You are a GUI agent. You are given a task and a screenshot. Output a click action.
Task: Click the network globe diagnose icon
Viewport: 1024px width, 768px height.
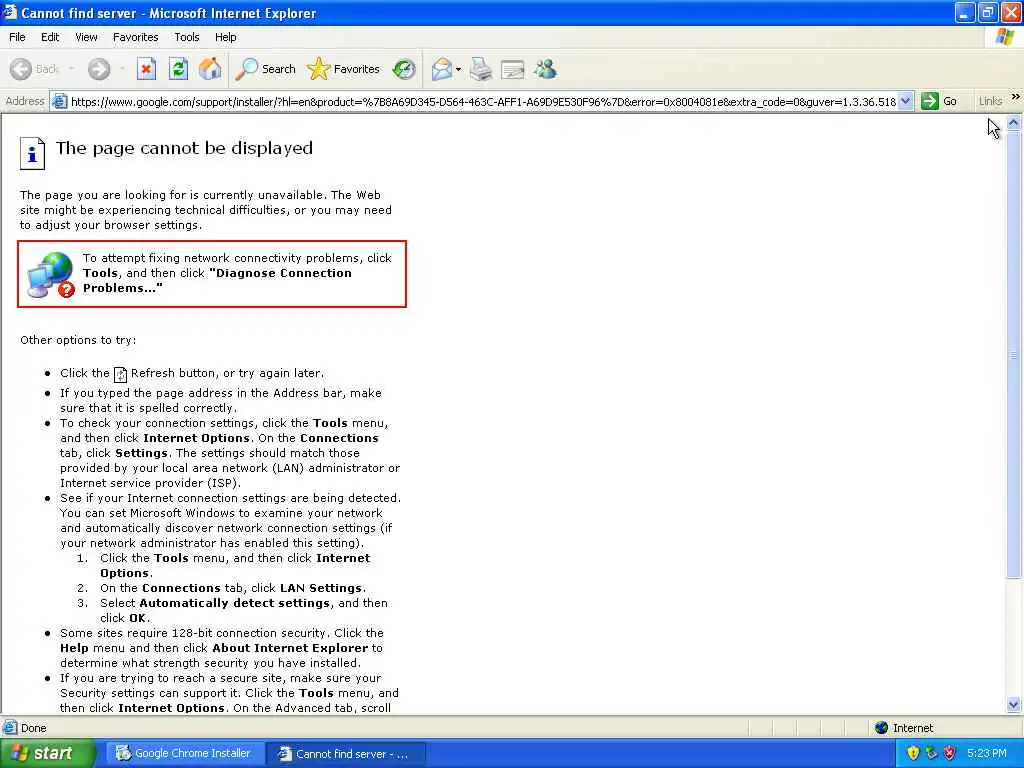(x=51, y=275)
